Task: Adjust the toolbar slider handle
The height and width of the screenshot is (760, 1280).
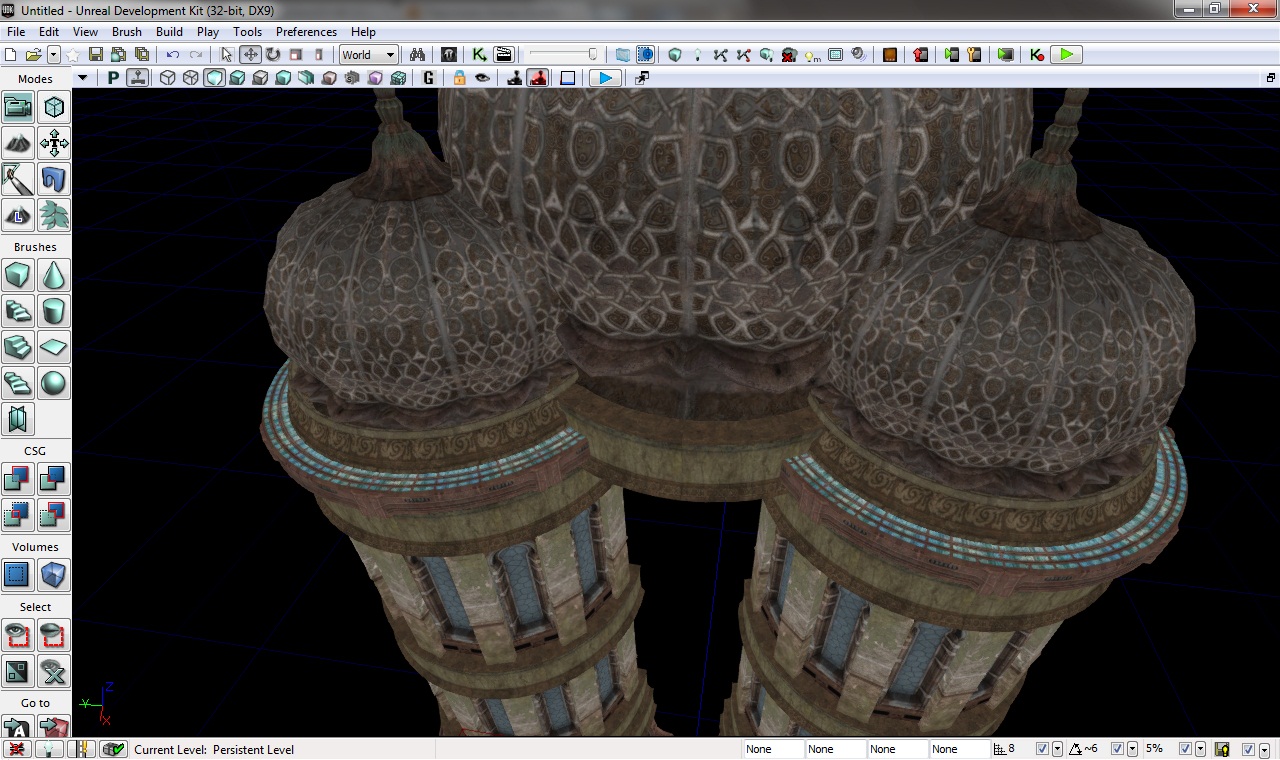Action: point(593,55)
